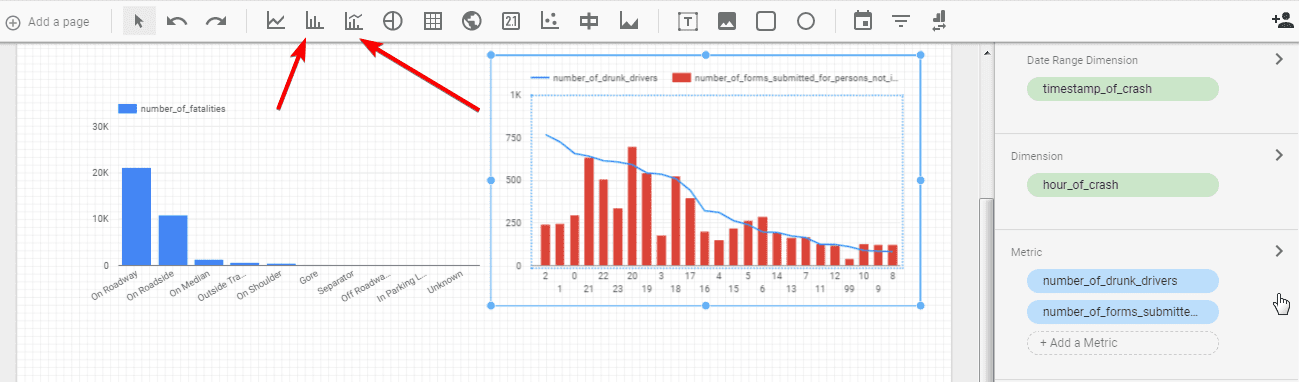Insert a text box
This screenshot has width=1299, height=382.
pyautogui.click(x=687, y=21)
